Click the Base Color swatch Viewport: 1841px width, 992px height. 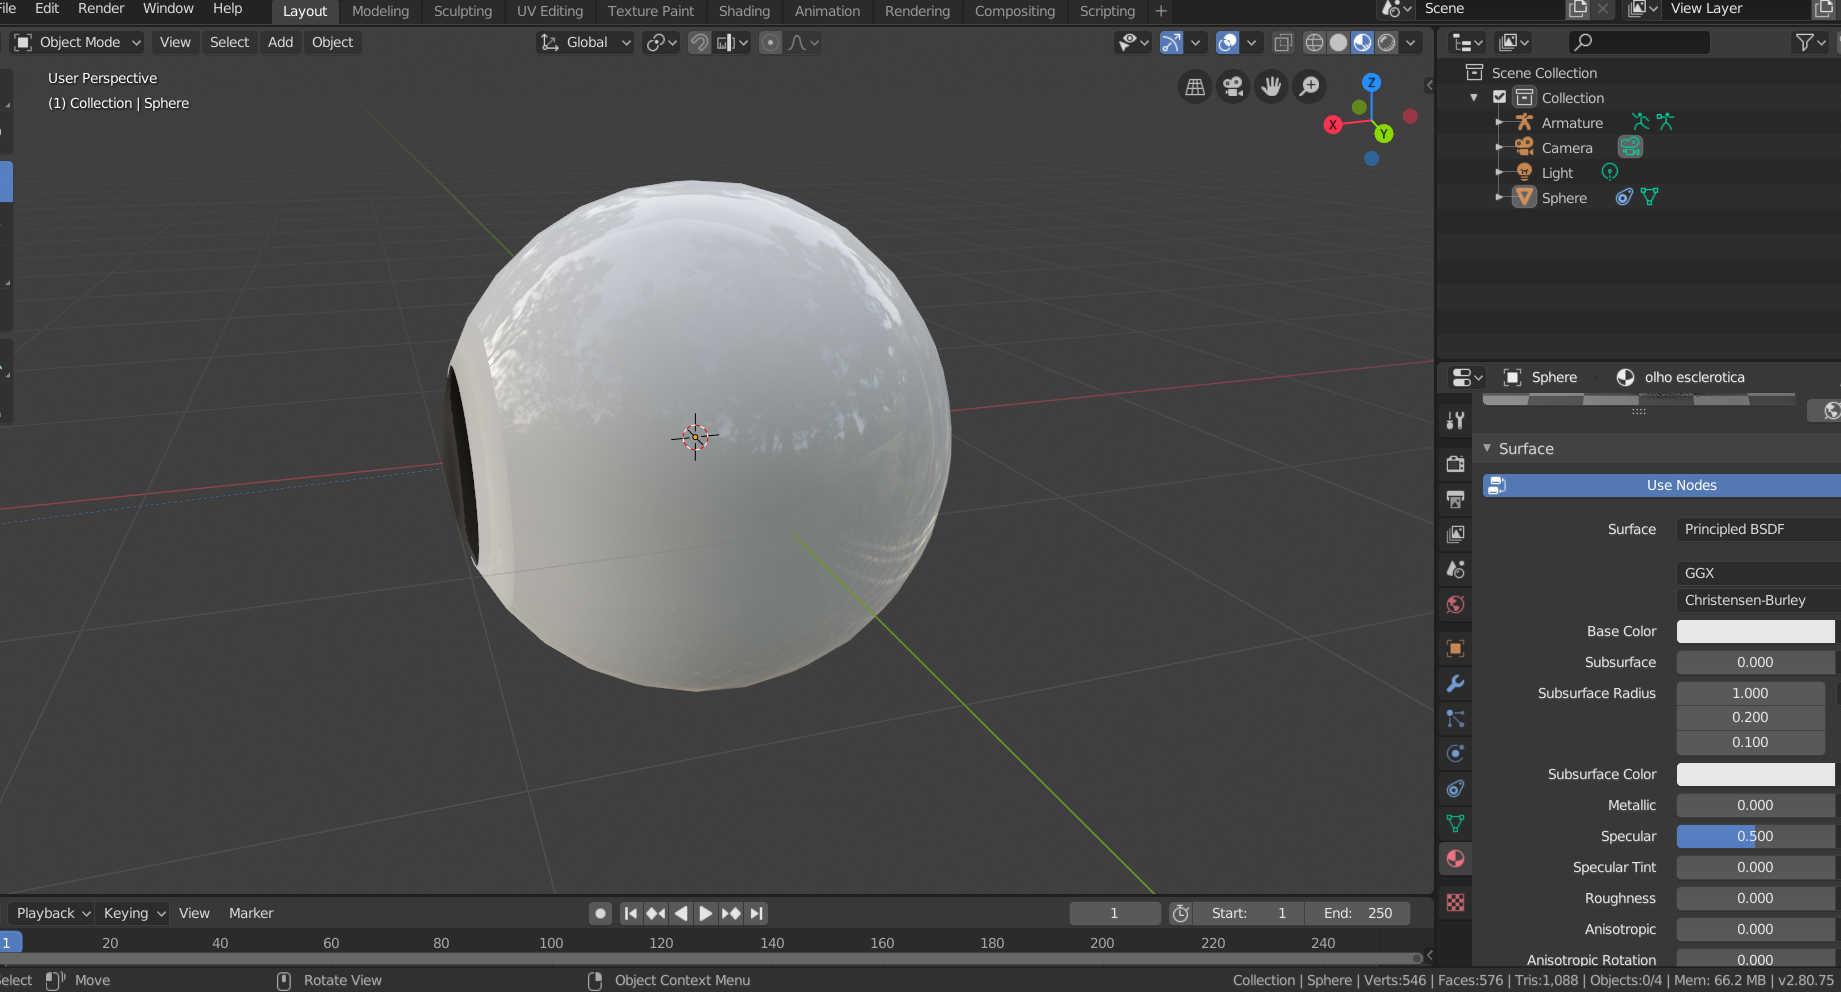pos(1756,631)
